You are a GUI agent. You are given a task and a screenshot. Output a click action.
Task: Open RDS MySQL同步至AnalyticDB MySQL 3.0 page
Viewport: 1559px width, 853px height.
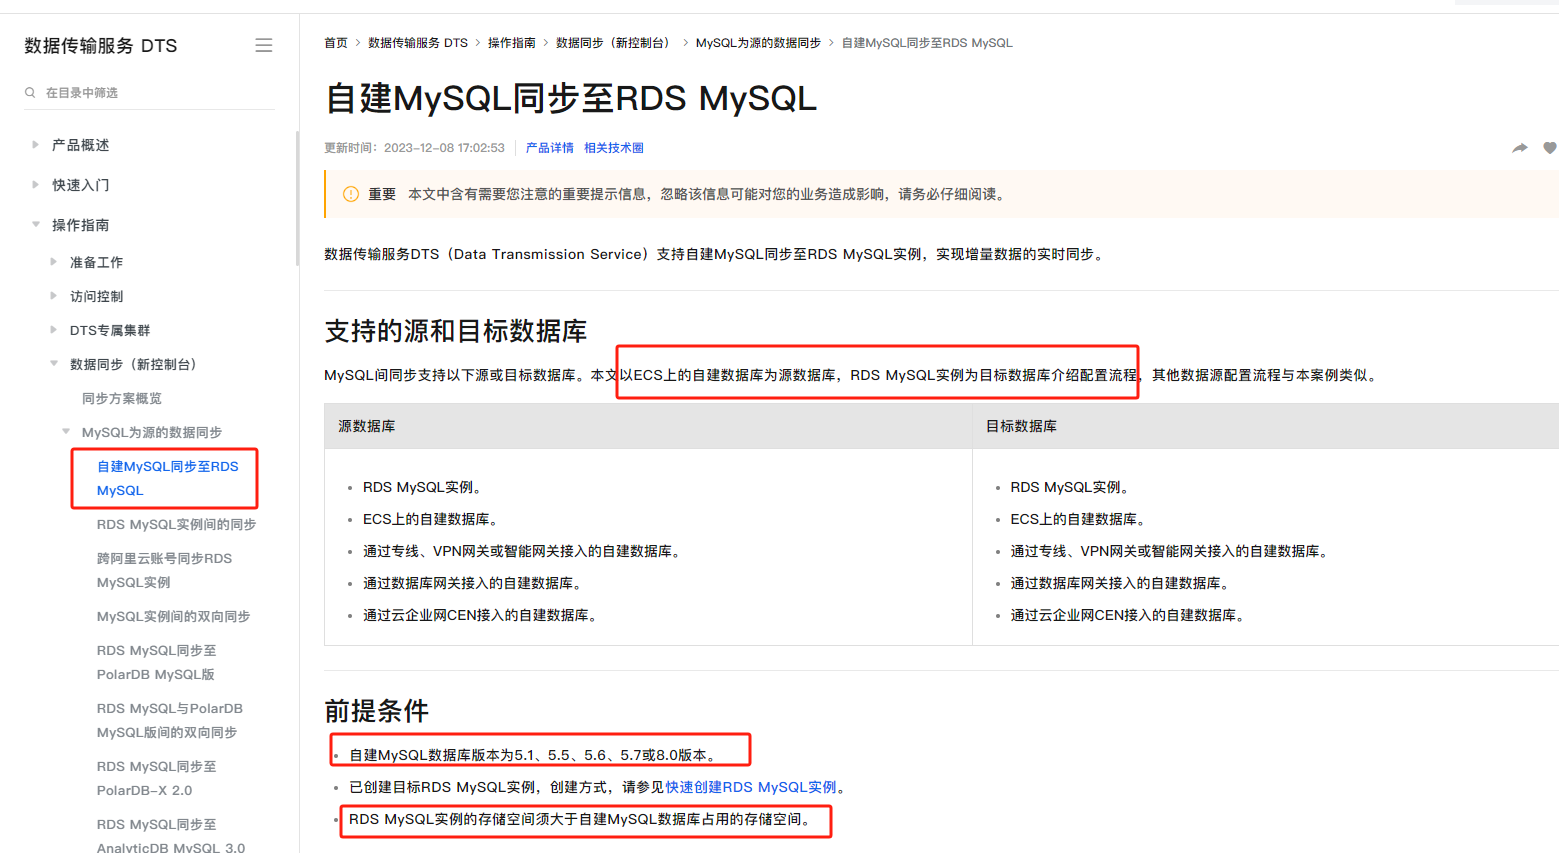171,836
